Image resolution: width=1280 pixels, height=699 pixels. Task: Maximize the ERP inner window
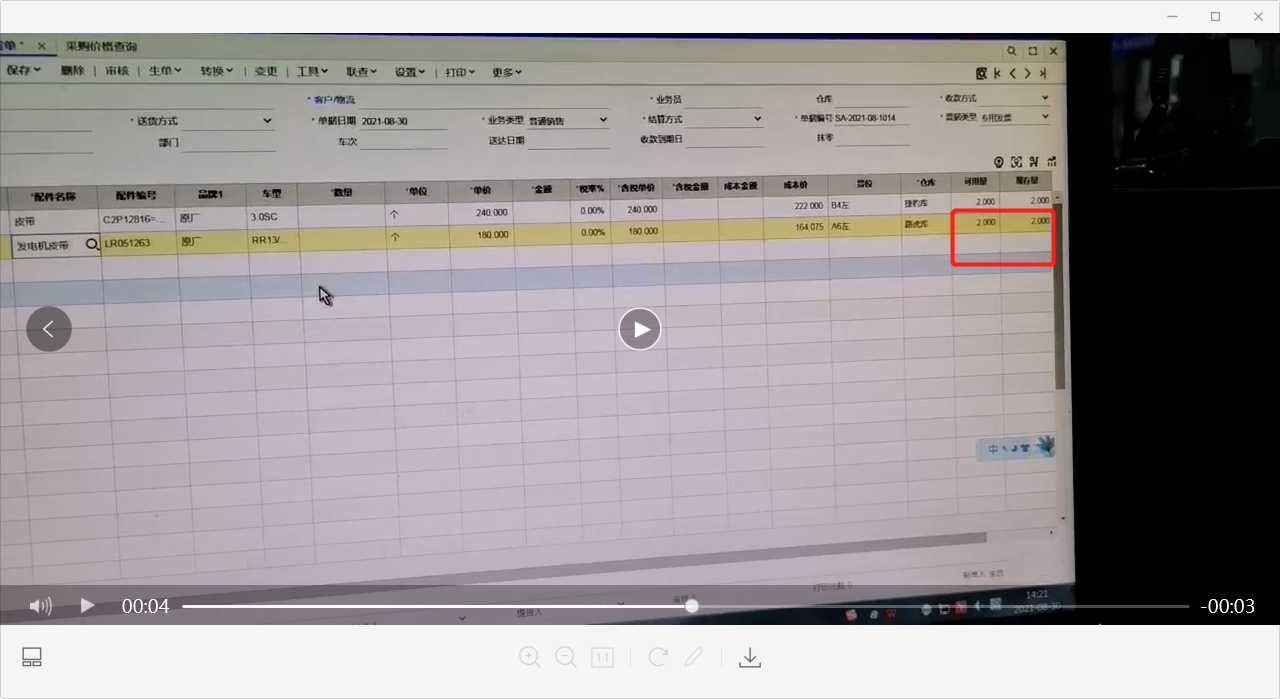1033,50
